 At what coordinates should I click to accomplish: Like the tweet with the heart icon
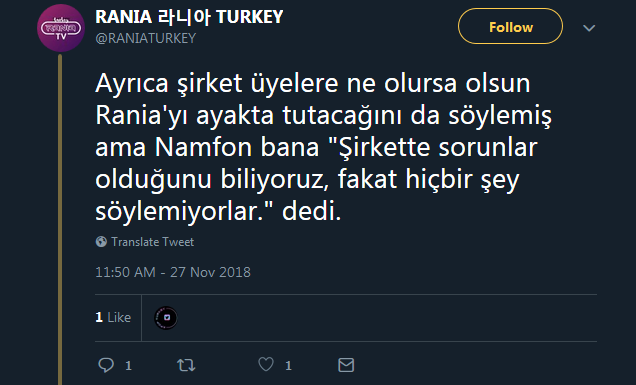tap(266, 364)
